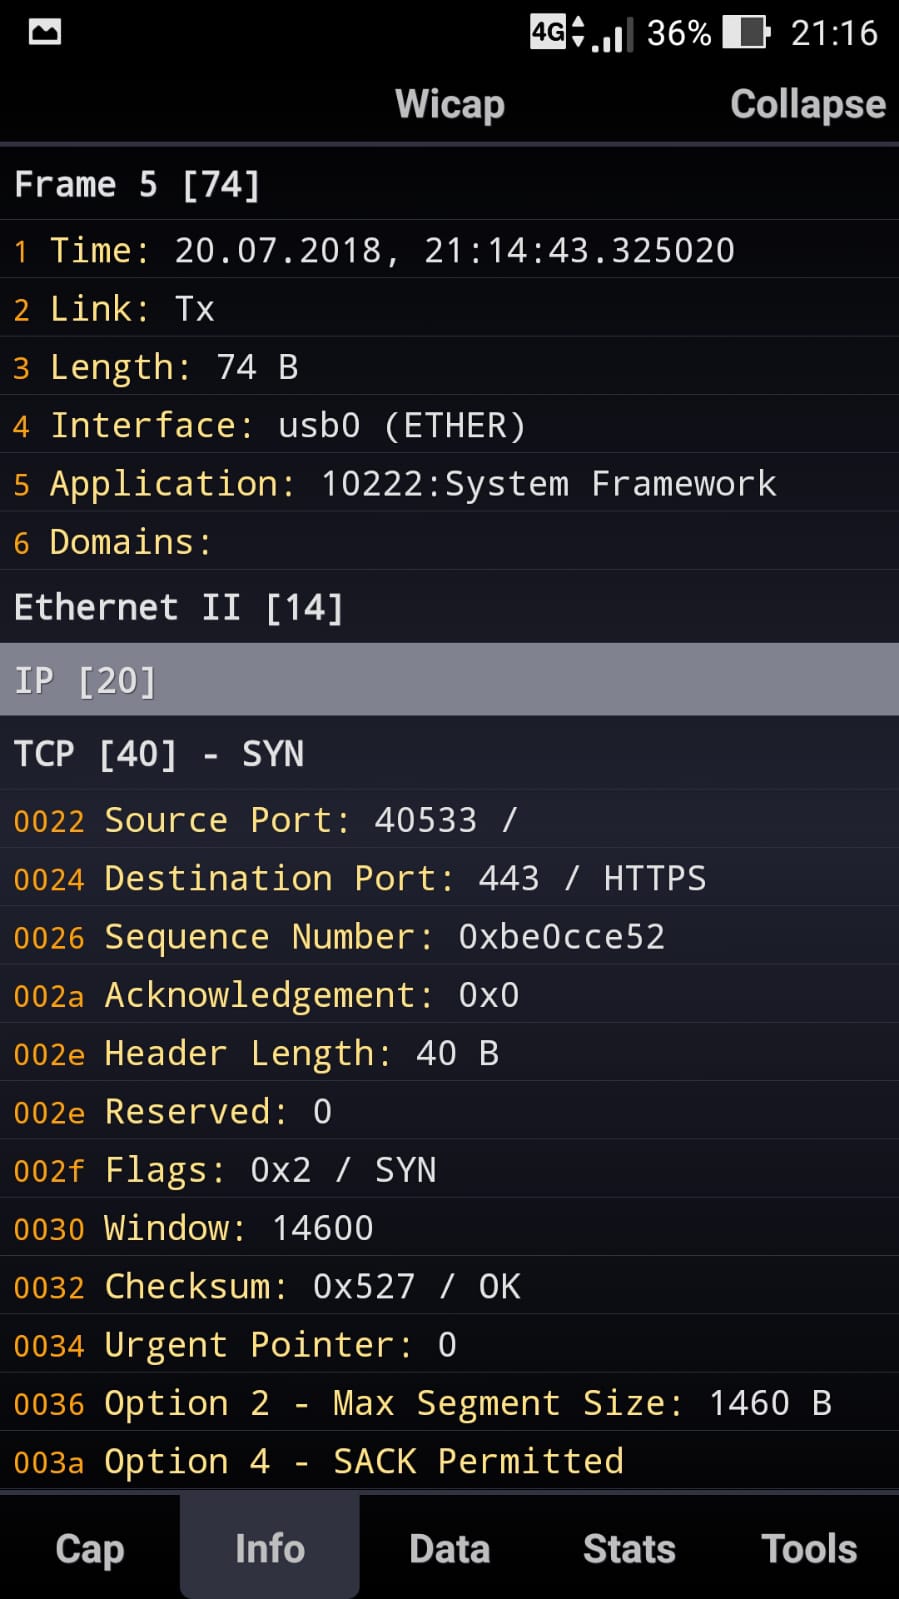Select the Destination Port 443 HTTPS row

point(450,878)
